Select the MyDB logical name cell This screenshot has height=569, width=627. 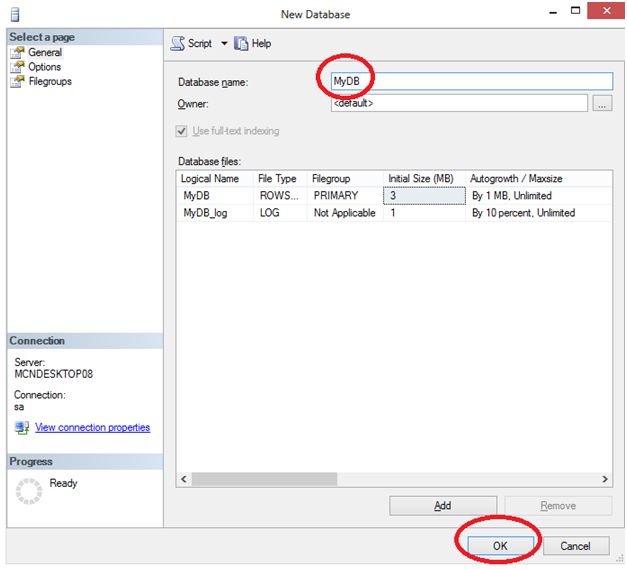(215, 196)
